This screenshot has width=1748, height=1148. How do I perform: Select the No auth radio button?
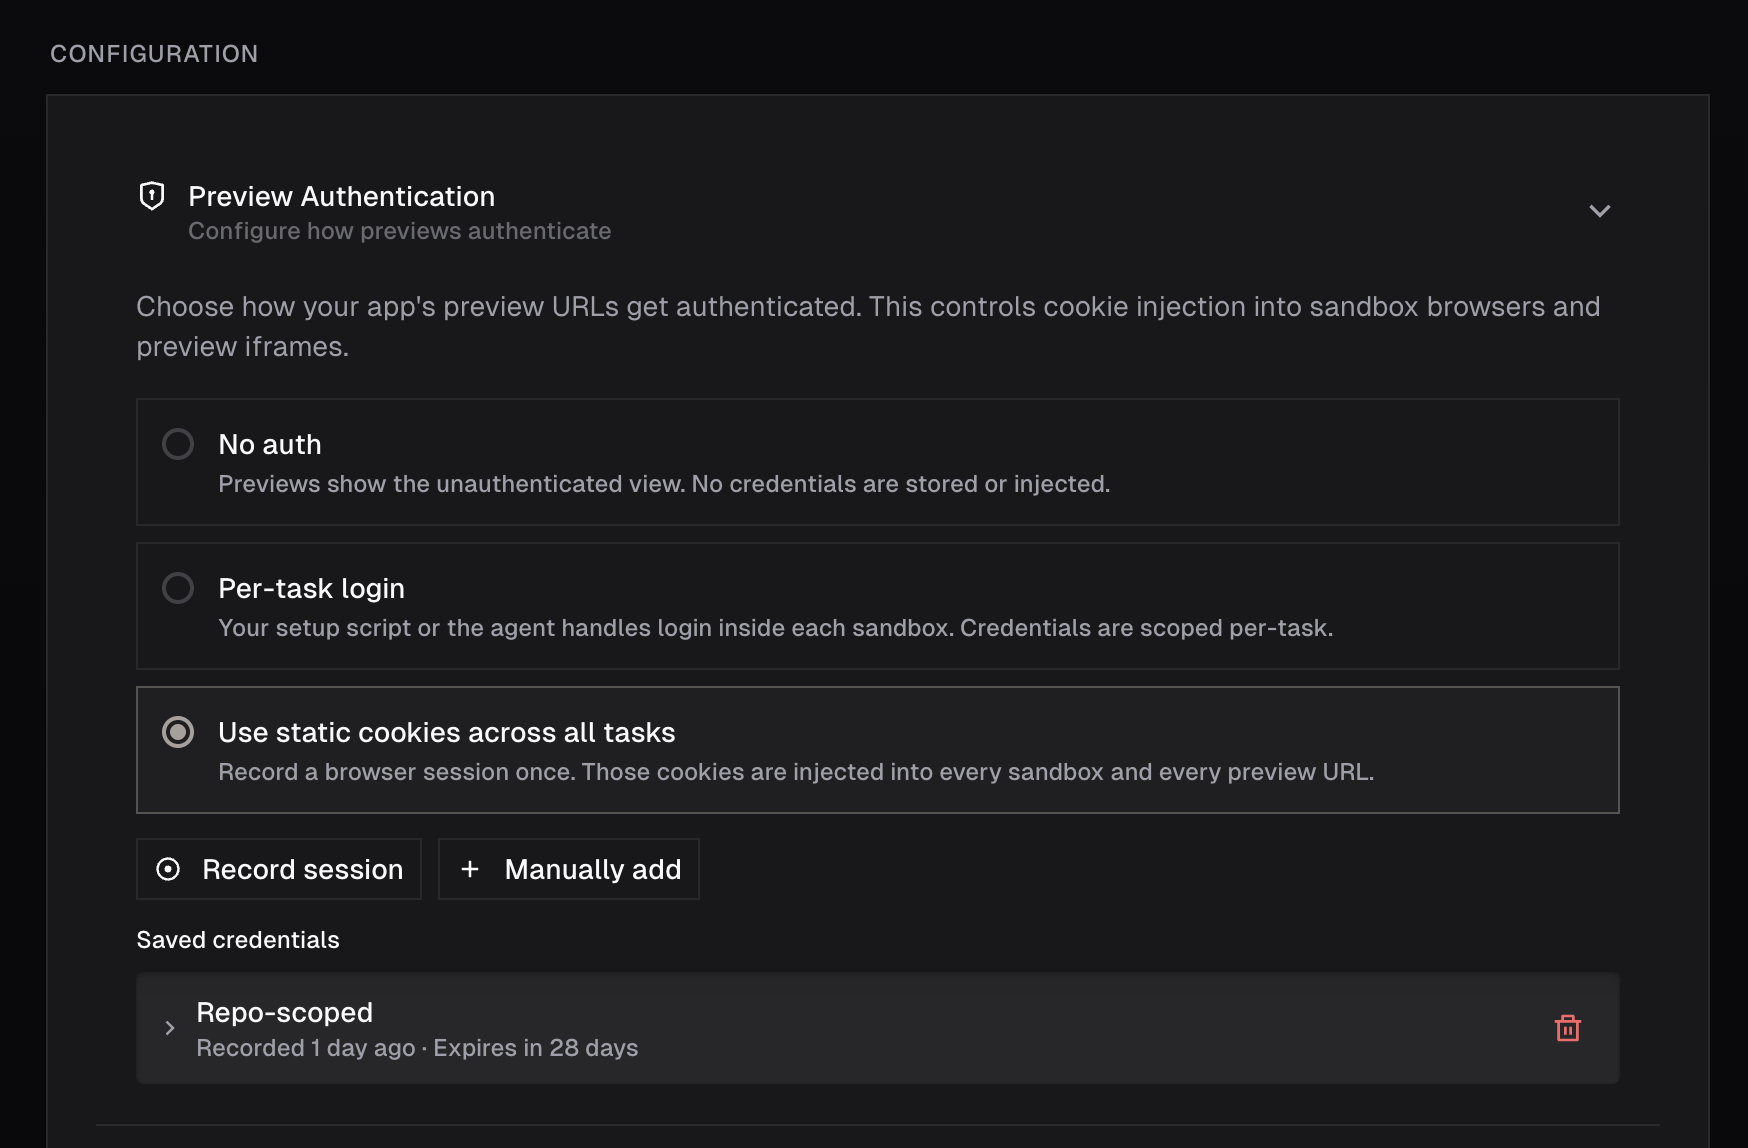pos(178,444)
